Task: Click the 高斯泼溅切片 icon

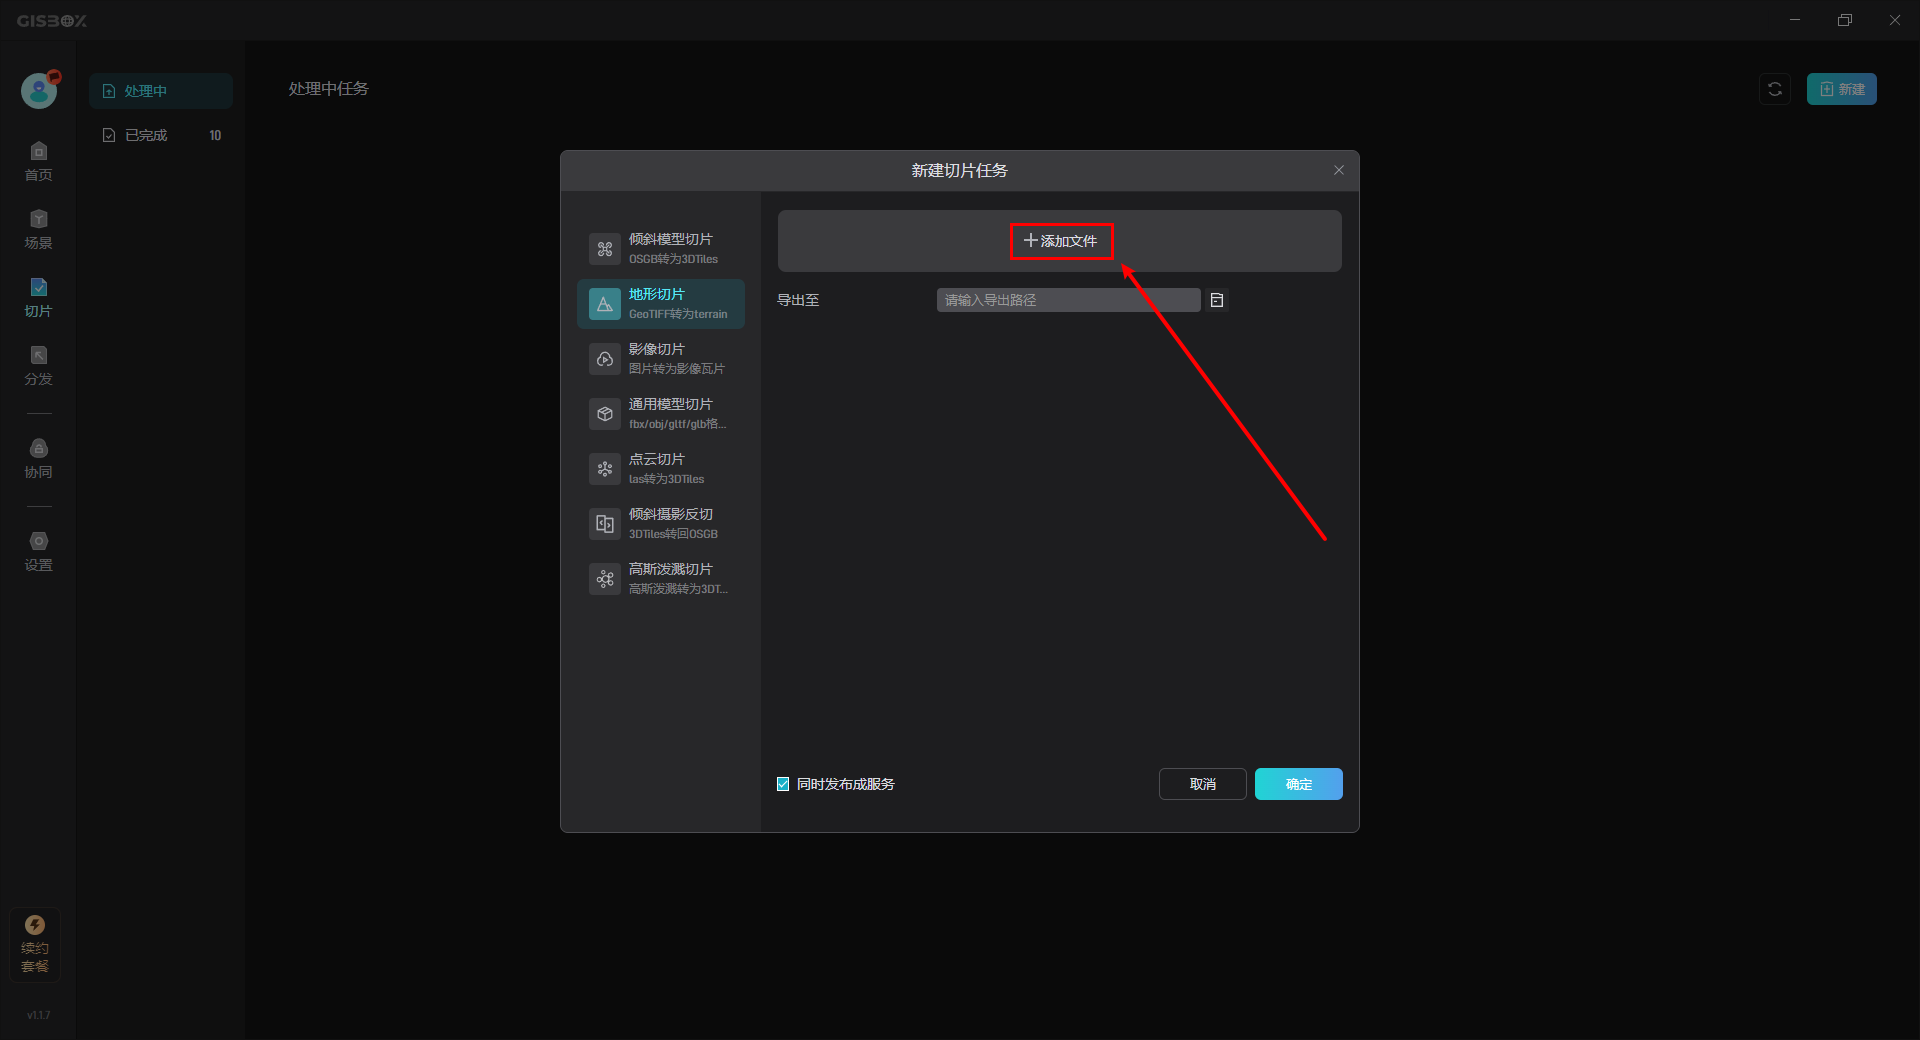Action: (605, 579)
